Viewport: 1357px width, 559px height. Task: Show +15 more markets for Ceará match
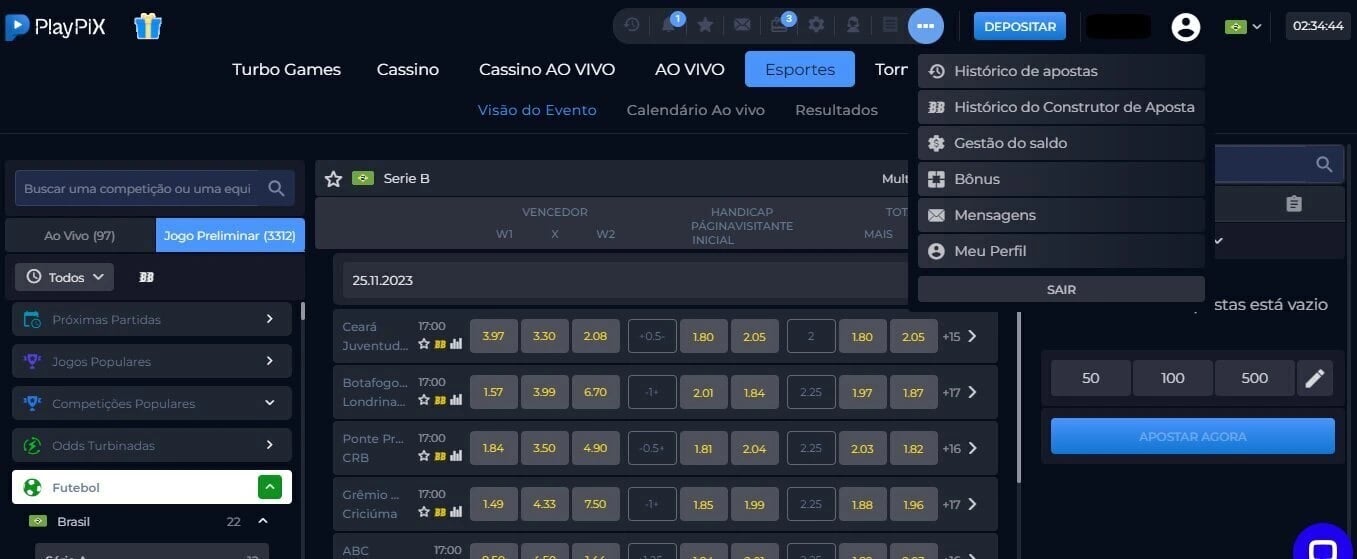[959, 337]
